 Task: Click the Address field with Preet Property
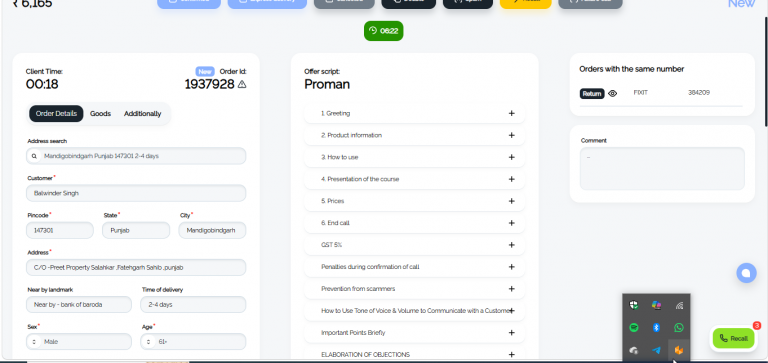[136, 267]
